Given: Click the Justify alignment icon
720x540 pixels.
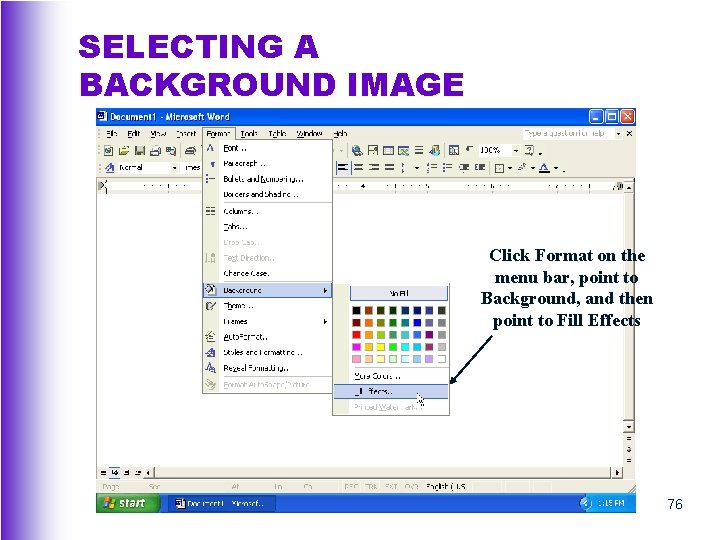Looking at the screenshot, I should [x=389, y=168].
